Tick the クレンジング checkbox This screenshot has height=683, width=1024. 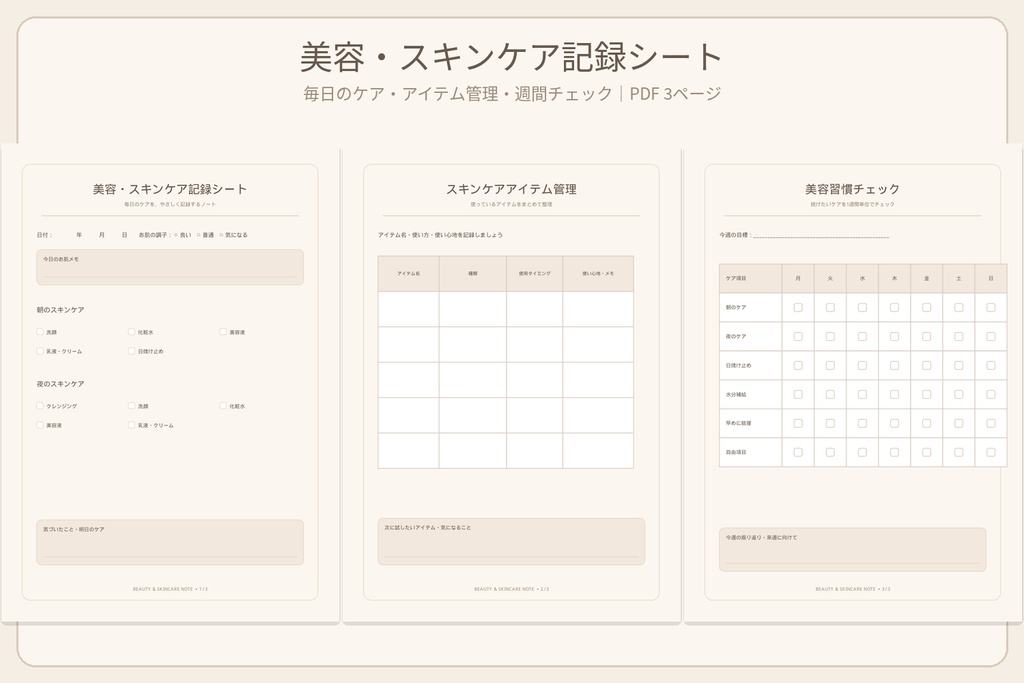click(40, 405)
